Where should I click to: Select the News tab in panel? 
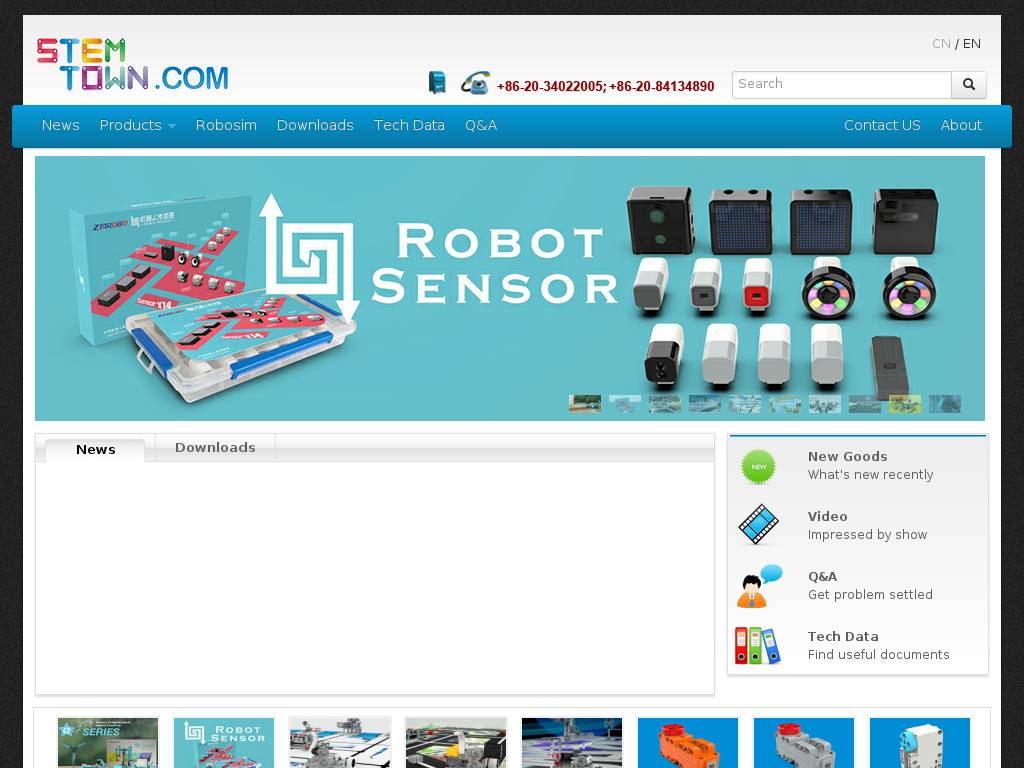point(96,449)
